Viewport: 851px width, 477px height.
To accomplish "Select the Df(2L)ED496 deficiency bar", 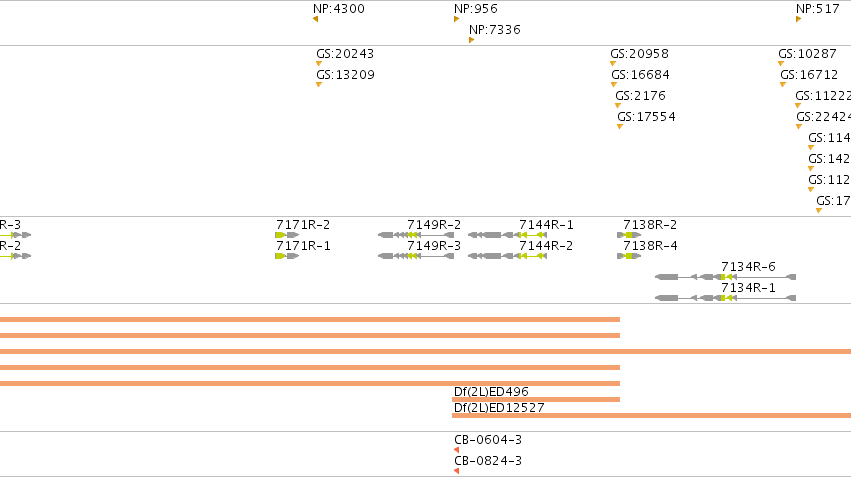I will point(536,399).
